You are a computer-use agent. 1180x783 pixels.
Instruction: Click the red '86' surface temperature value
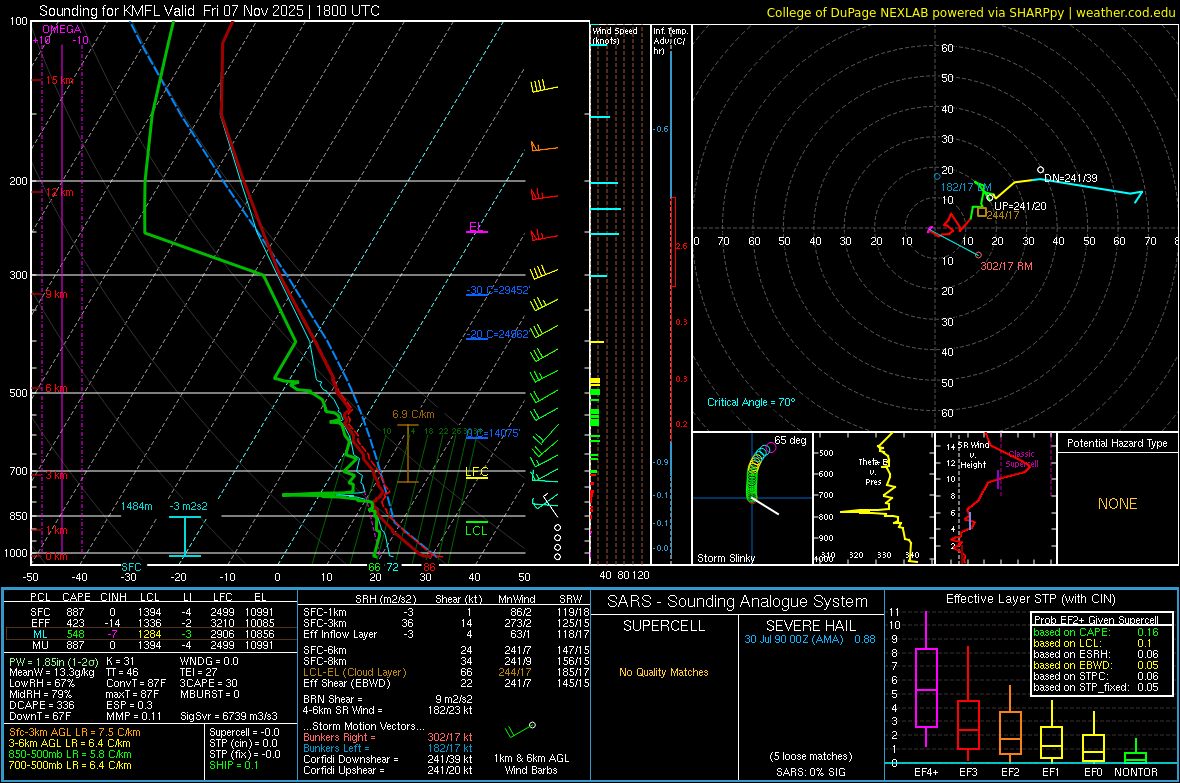point(429,567)
